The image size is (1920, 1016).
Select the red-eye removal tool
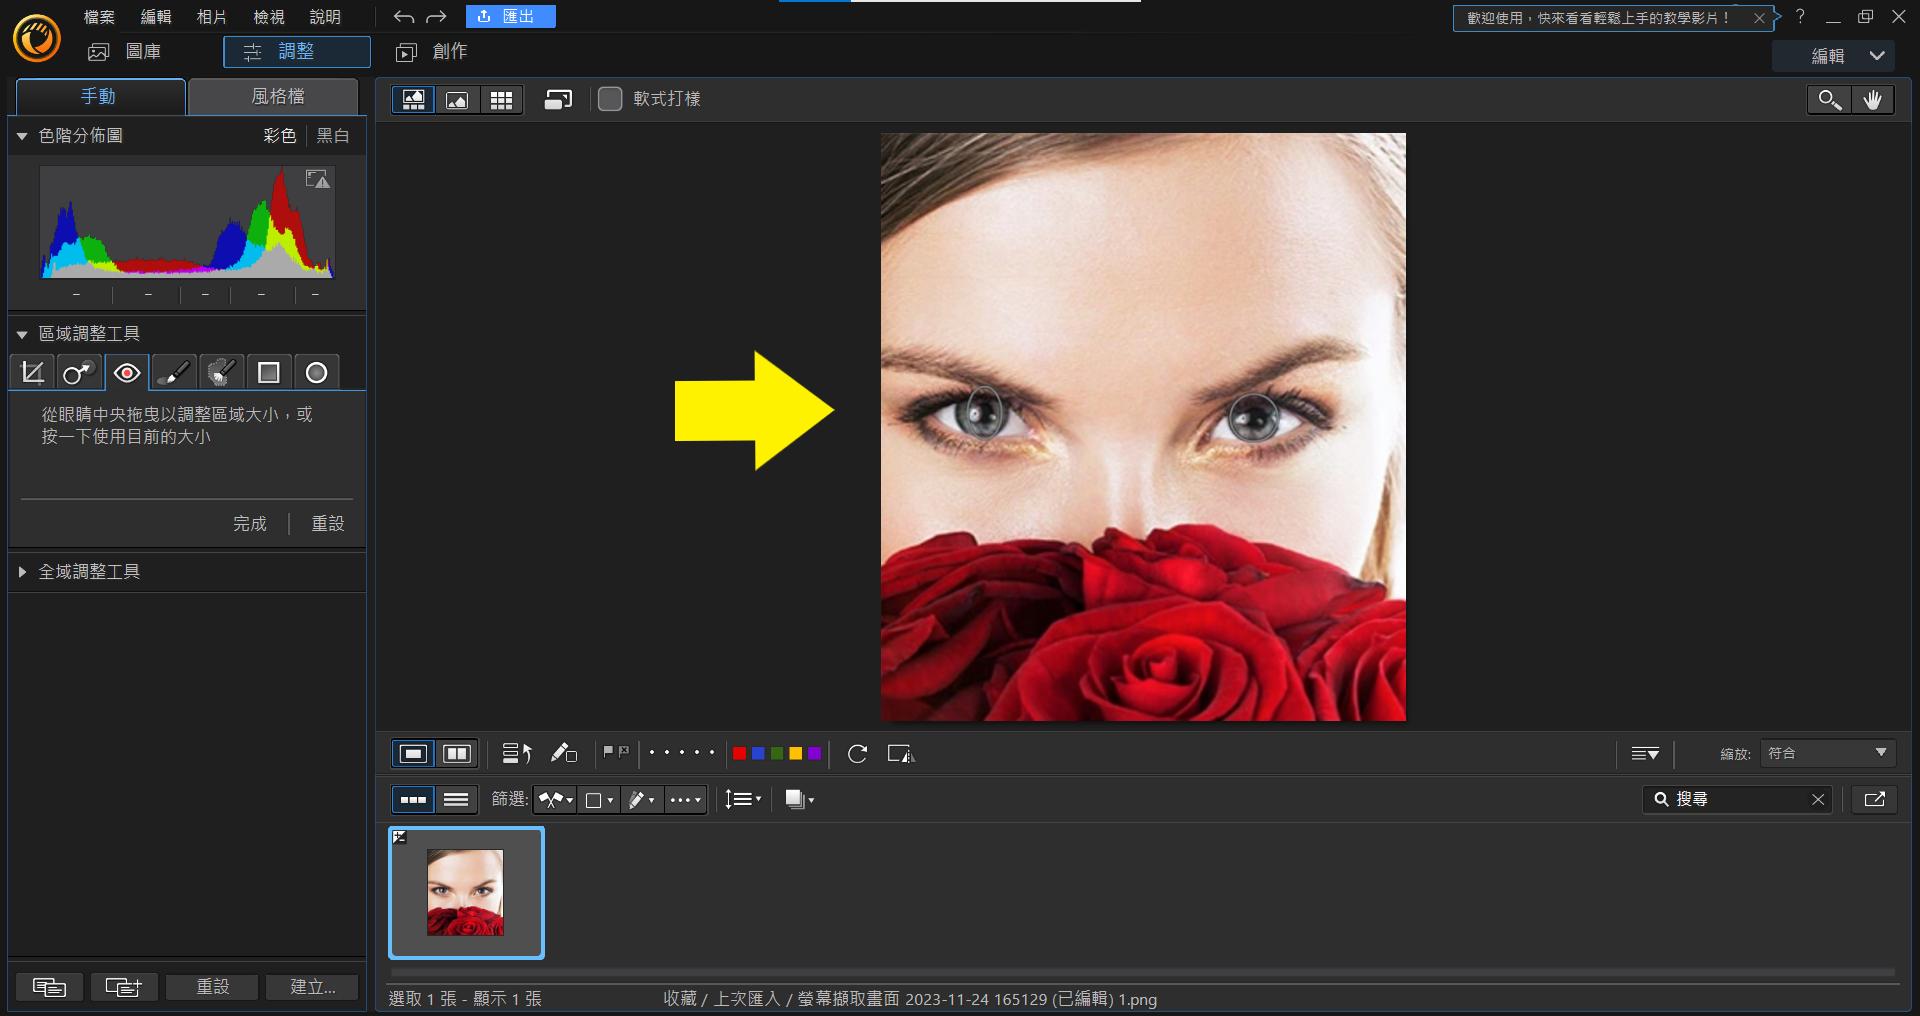[x=127, y=373]
